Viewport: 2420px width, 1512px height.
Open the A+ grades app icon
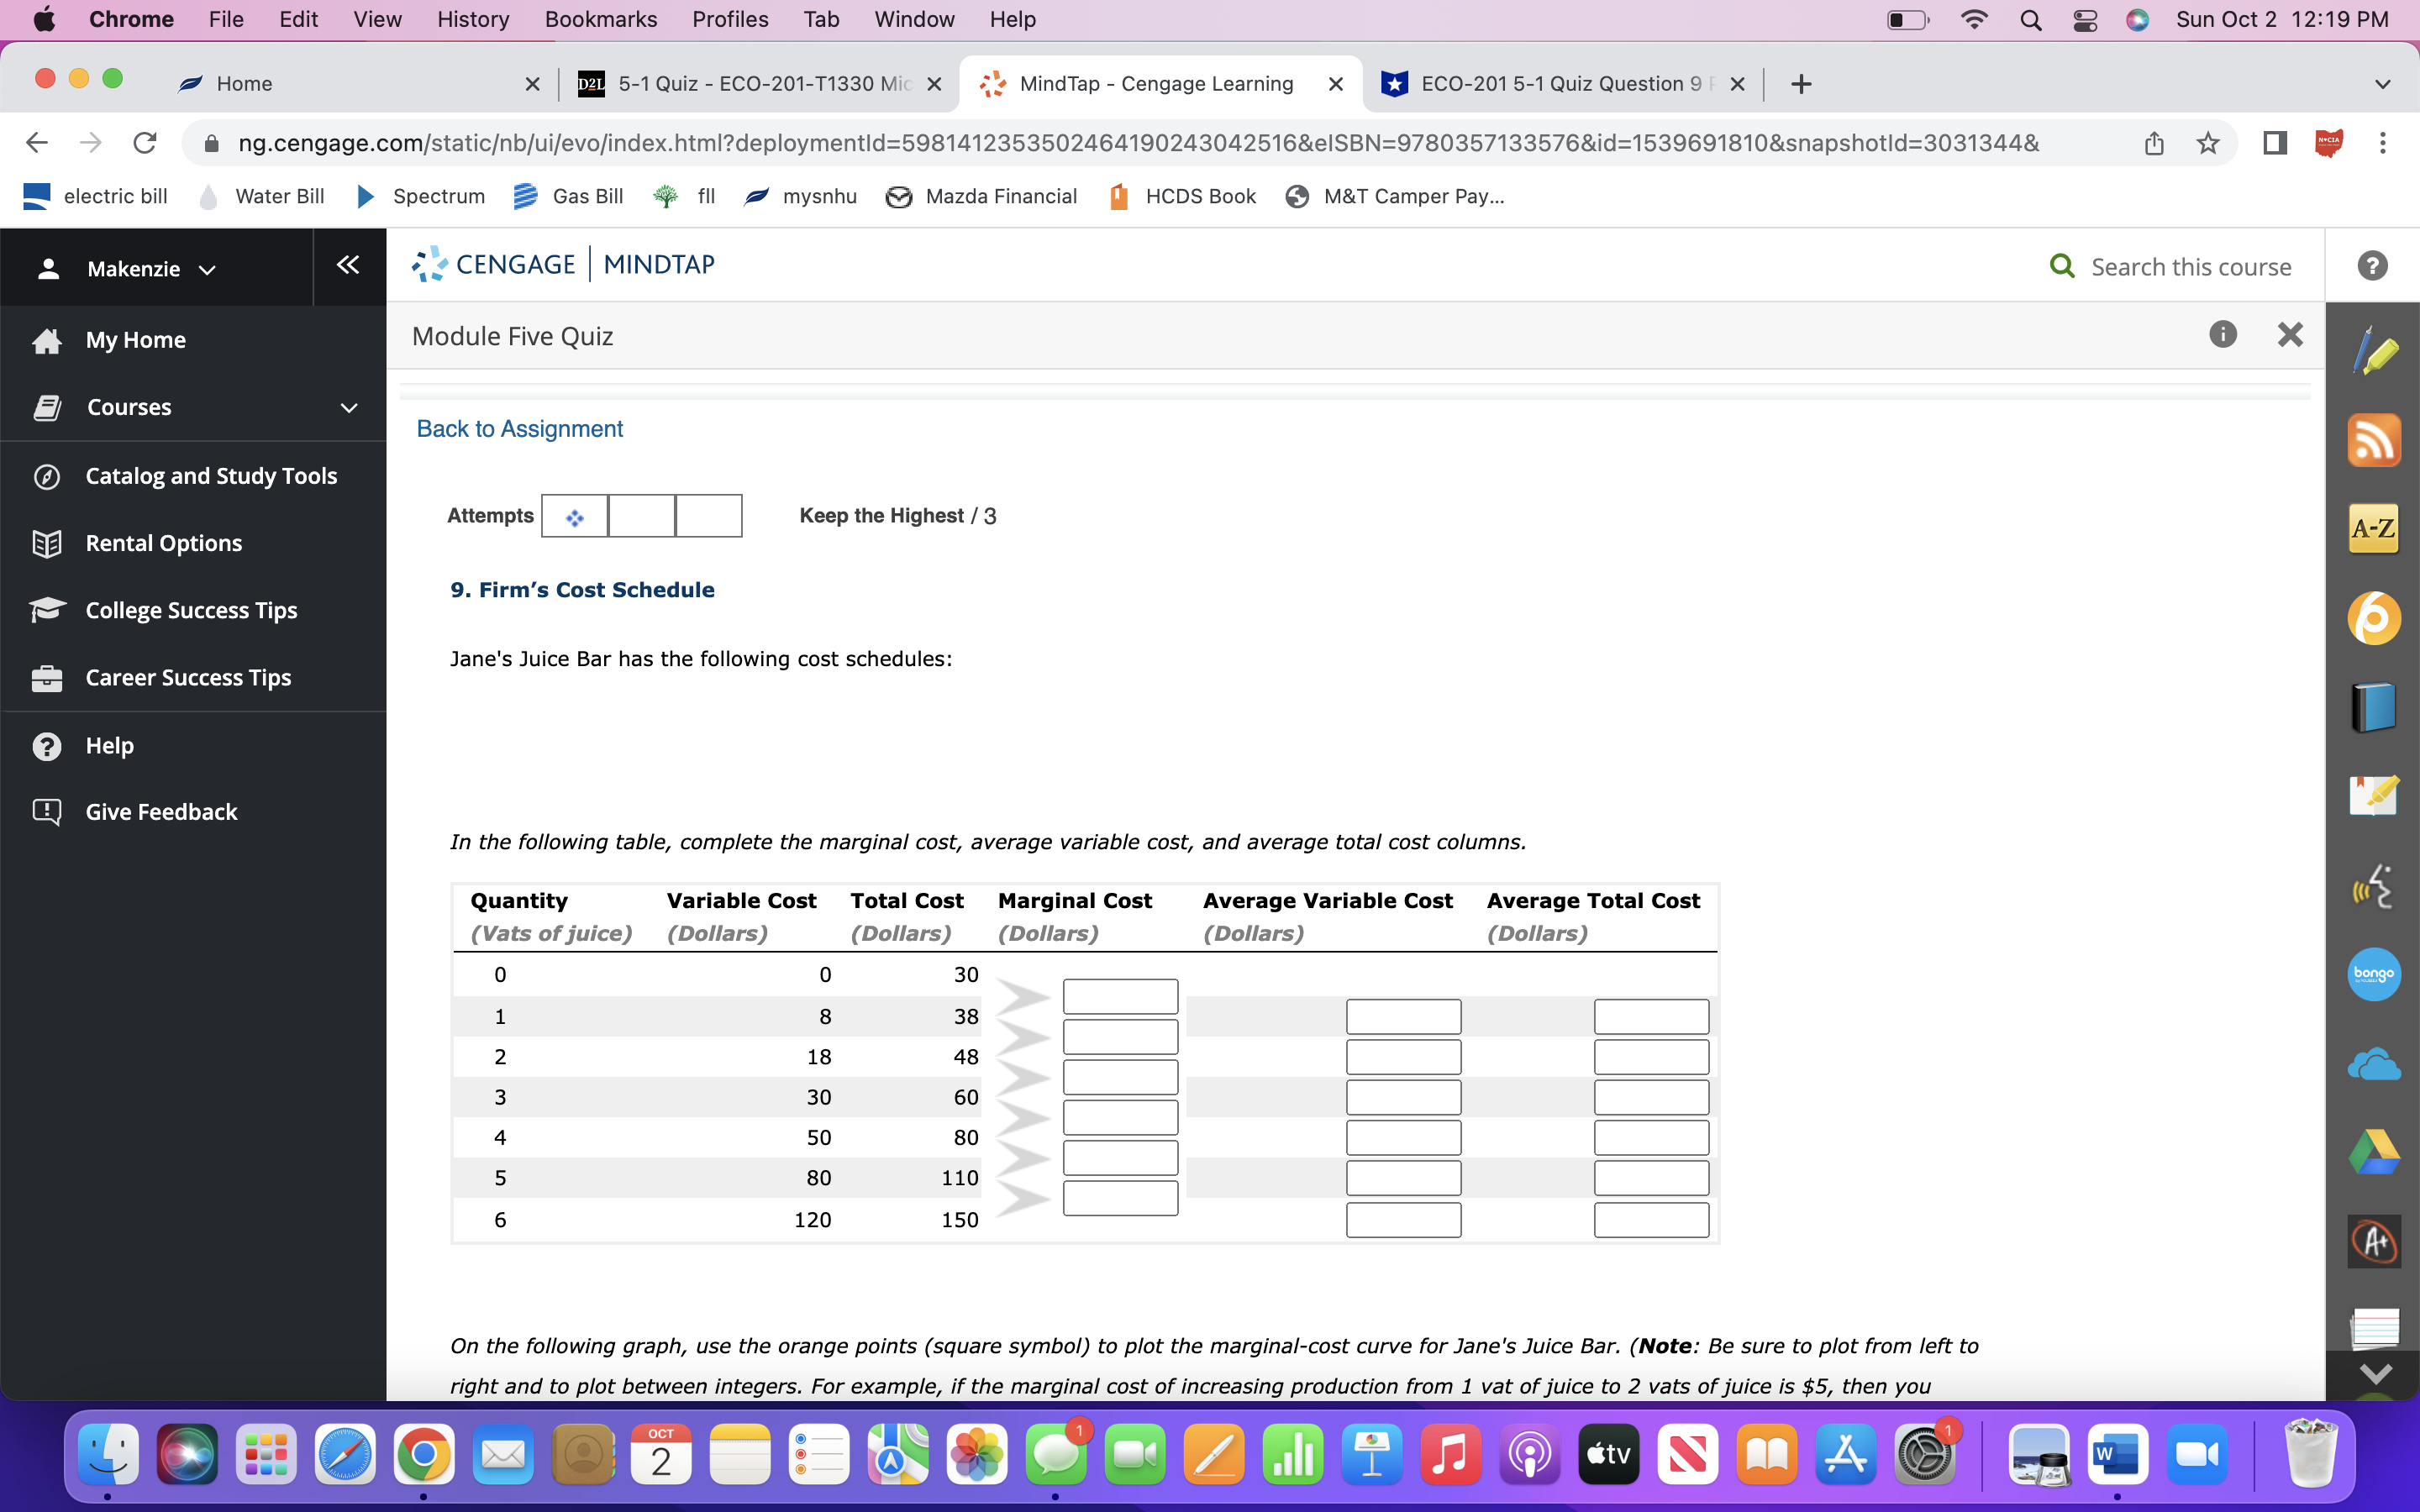click(2375, 1242)
